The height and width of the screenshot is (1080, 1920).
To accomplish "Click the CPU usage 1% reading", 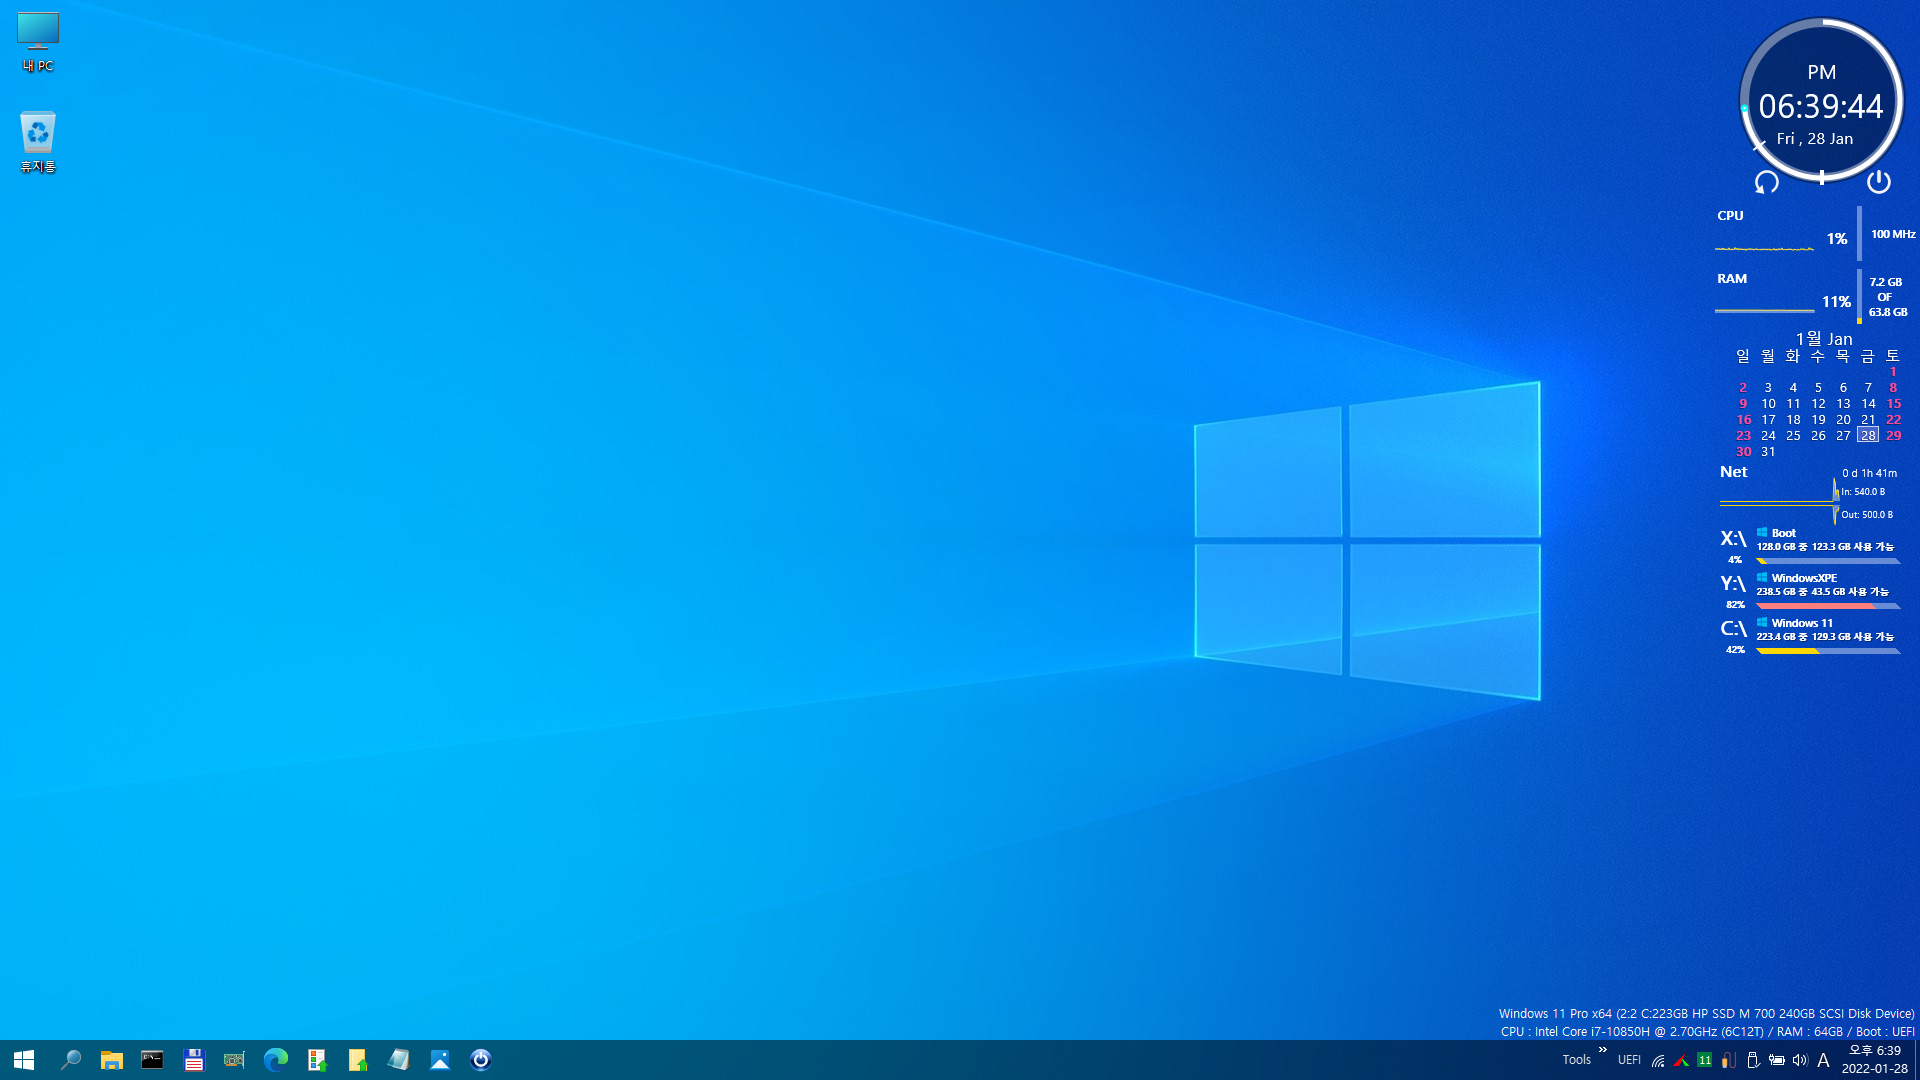I will 1837,239.
